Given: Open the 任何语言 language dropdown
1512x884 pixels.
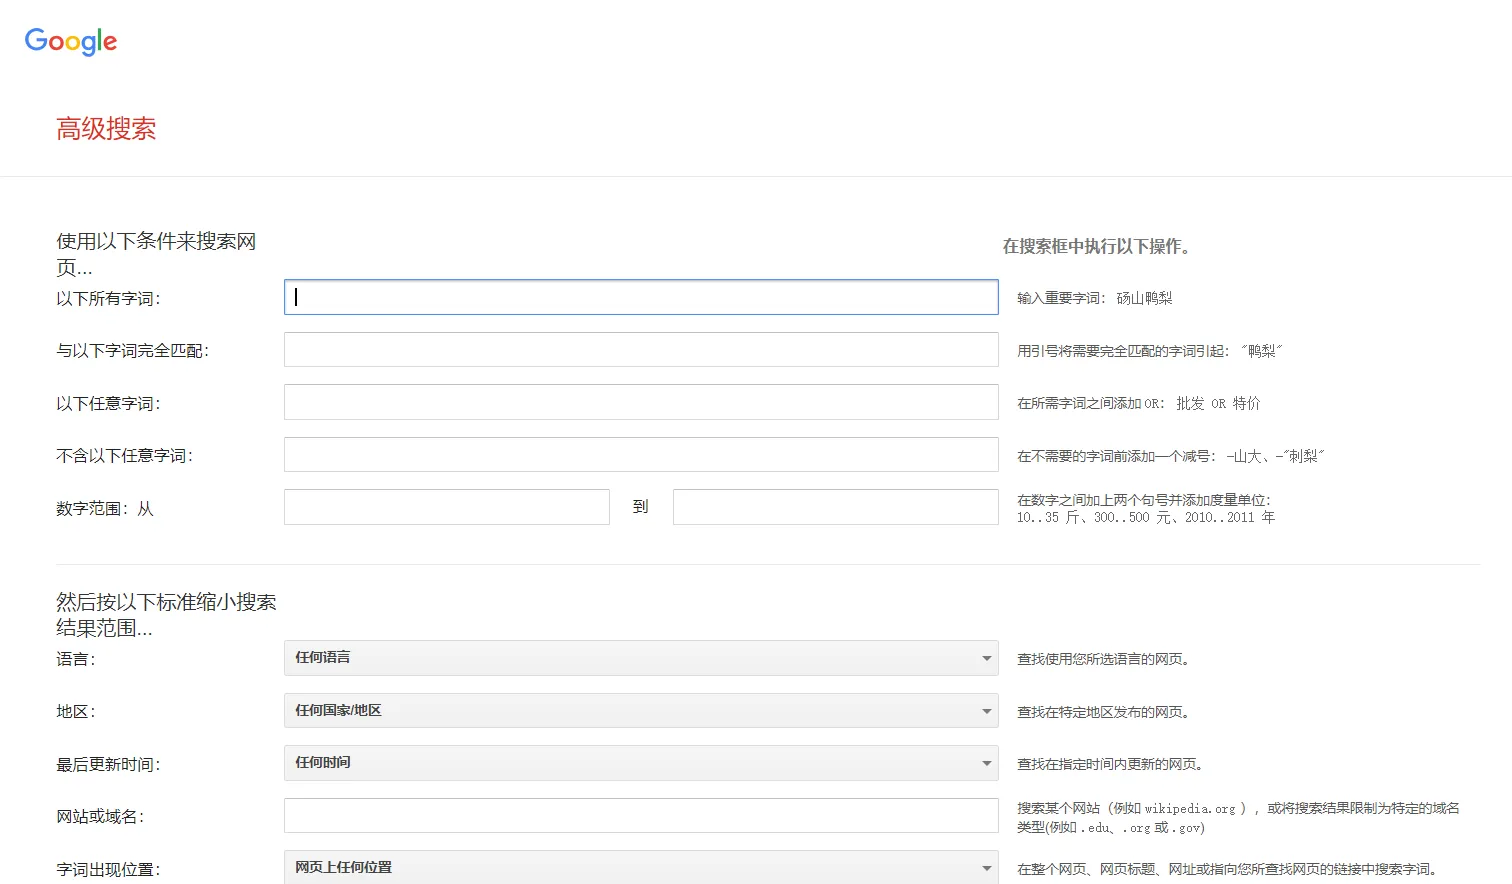Looking at the screenshot, I should point(641,658).
